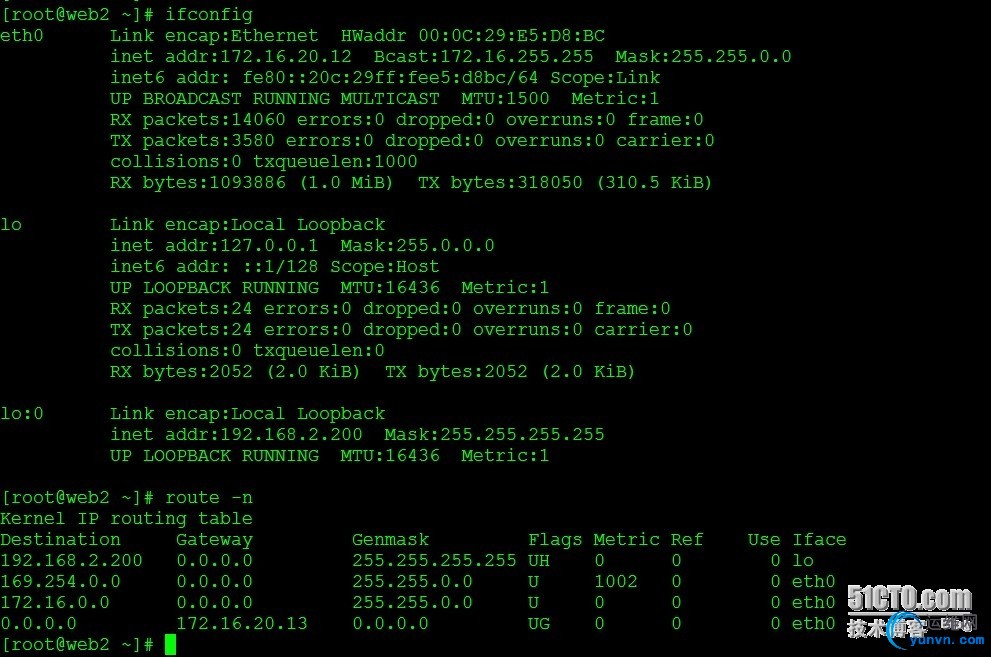Click the eth0 interface name
991x657 pixels.
[21, 35]
